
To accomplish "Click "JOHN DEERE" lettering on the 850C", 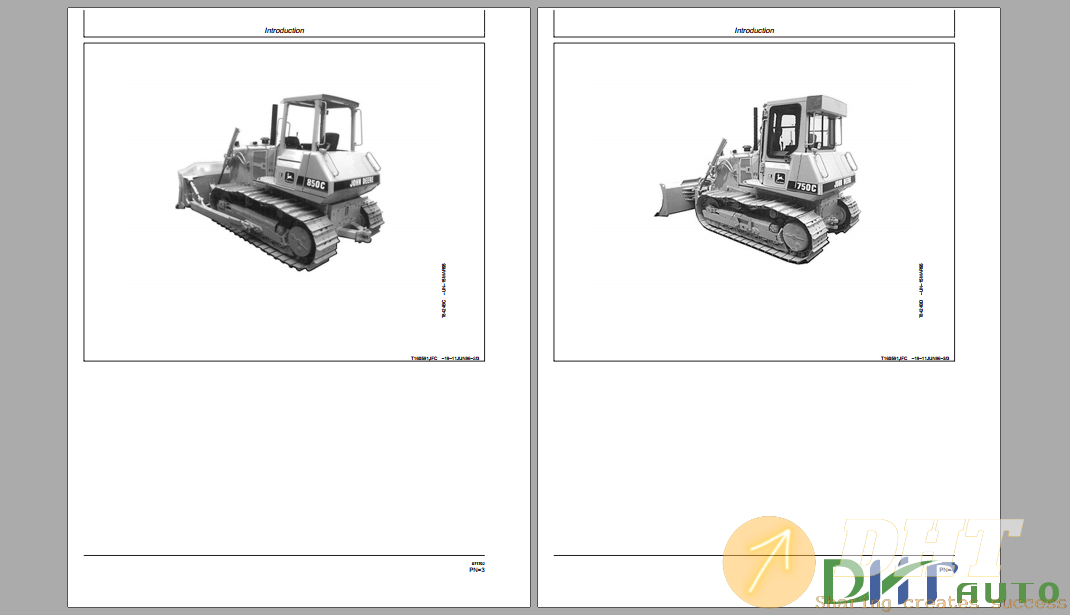I will (362, 182).
